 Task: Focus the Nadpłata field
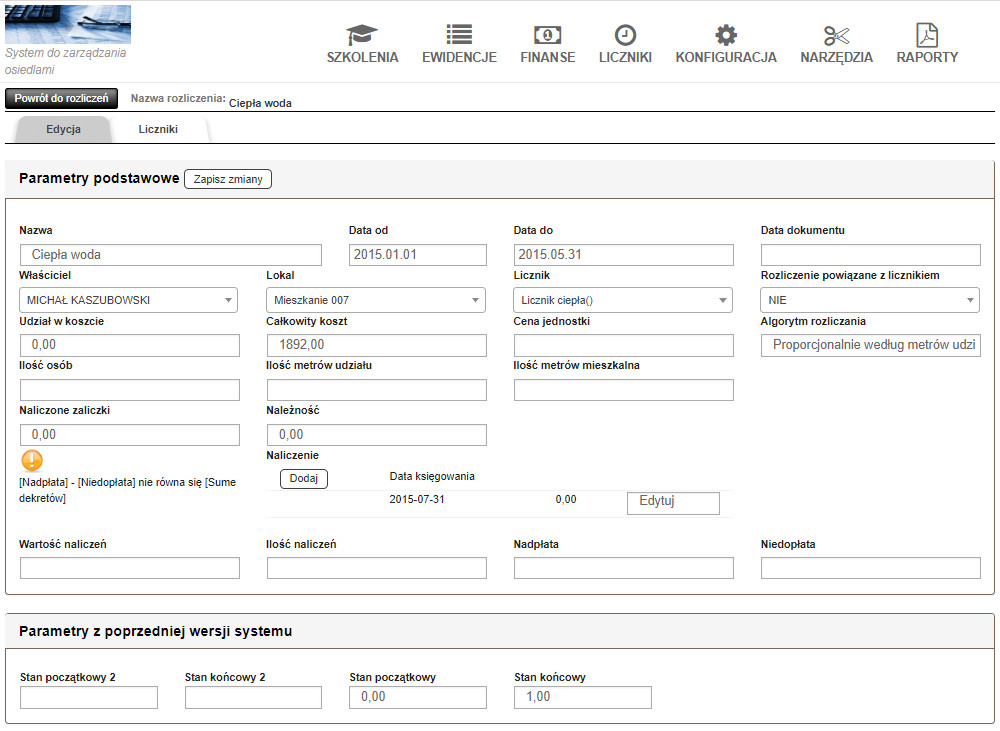tap(624, 568)
